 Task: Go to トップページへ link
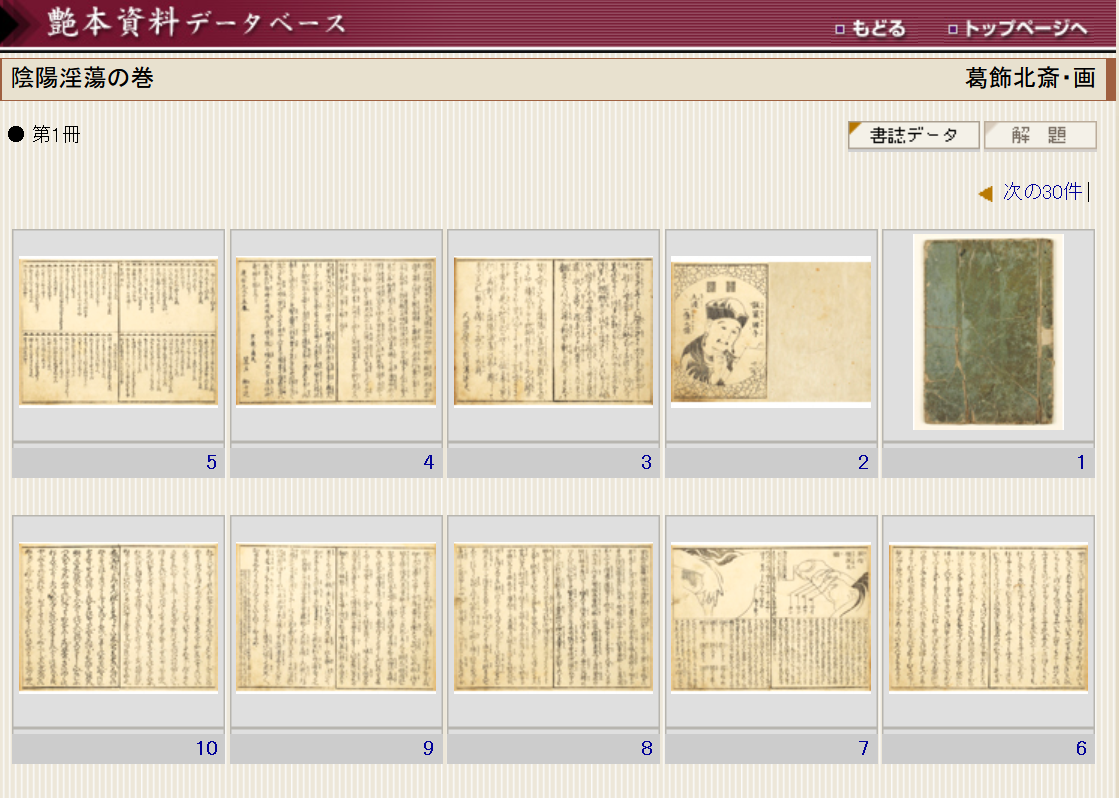pyautogui.click(x=1018, y=29)
